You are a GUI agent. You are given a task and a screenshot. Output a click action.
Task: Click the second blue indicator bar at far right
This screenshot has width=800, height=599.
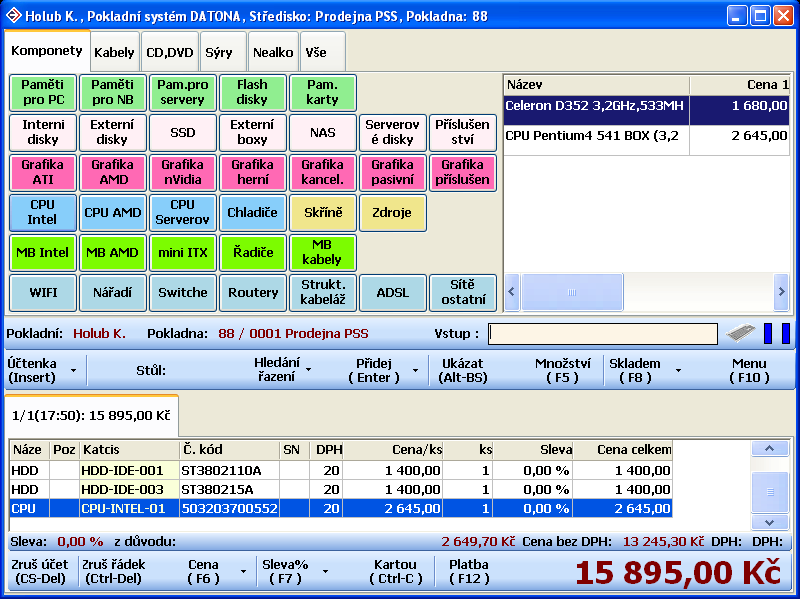tap(786, 333)
